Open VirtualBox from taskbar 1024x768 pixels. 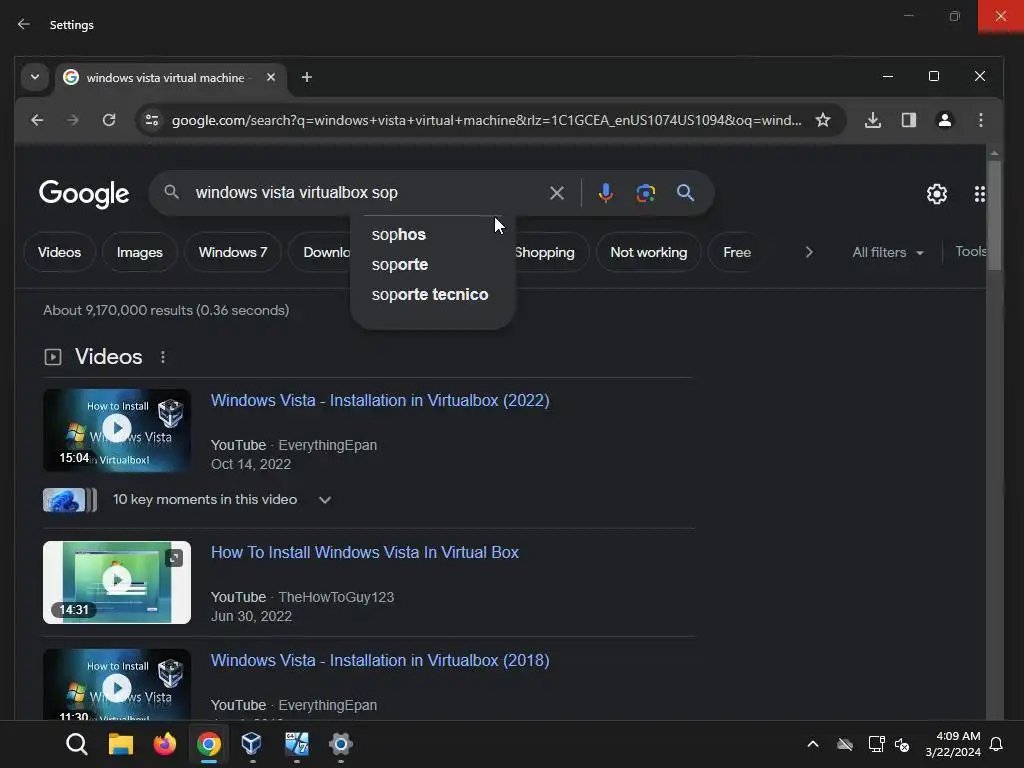click(252, 744)
